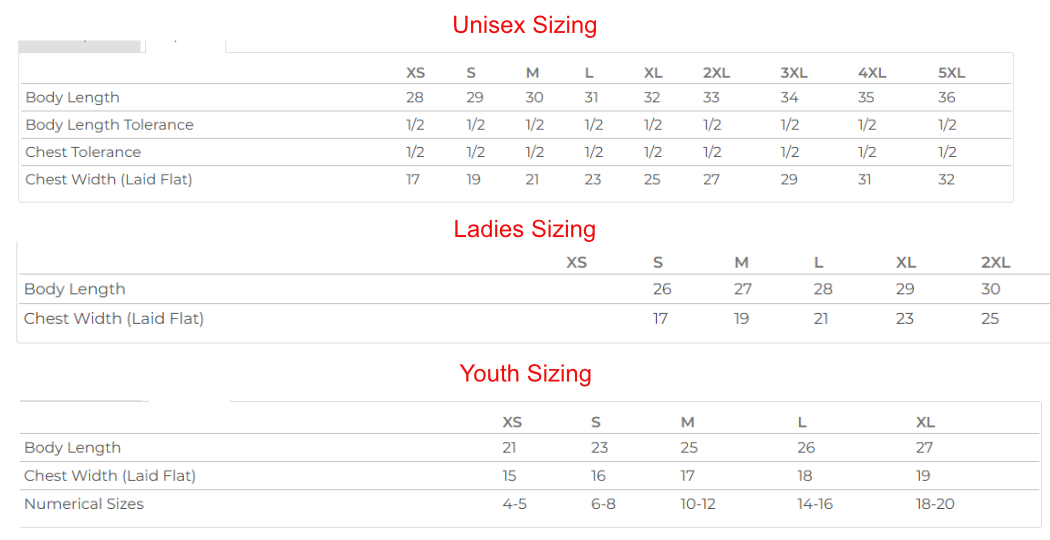Click the 3XL column header in Unisex table
This screenshot has height=540, width=1050.
793,73
